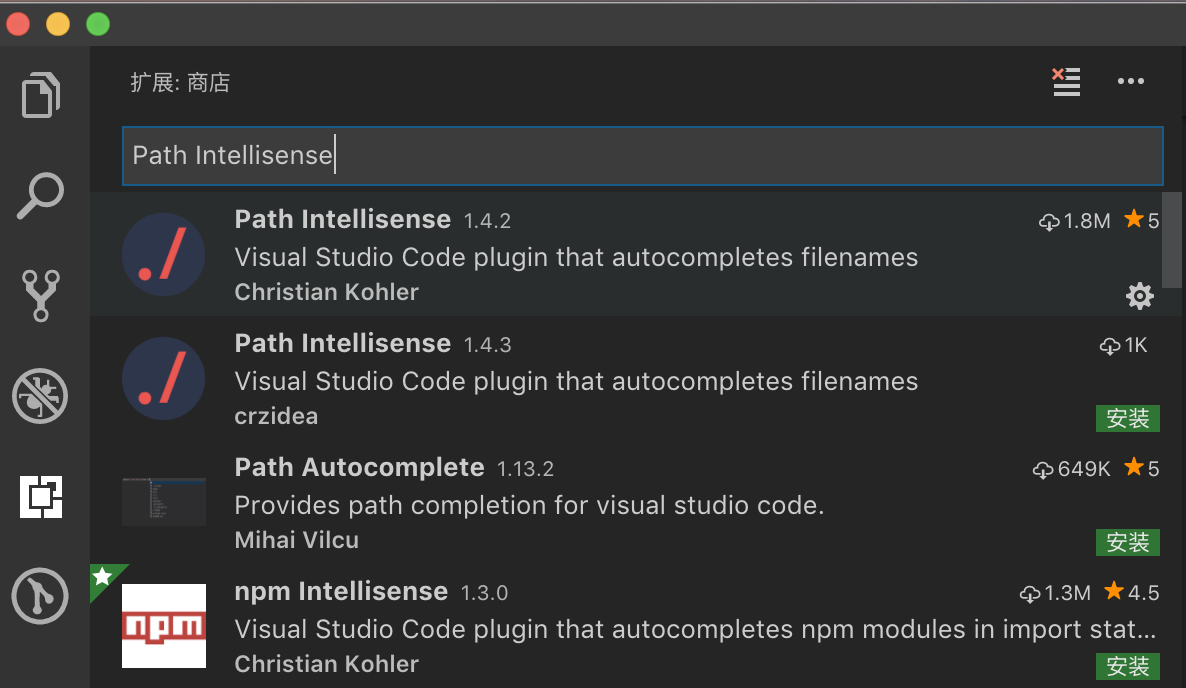Viewport: 1186px width, 688px height.
Task: Click the extension search input field
Action: [x=642, y=156]
